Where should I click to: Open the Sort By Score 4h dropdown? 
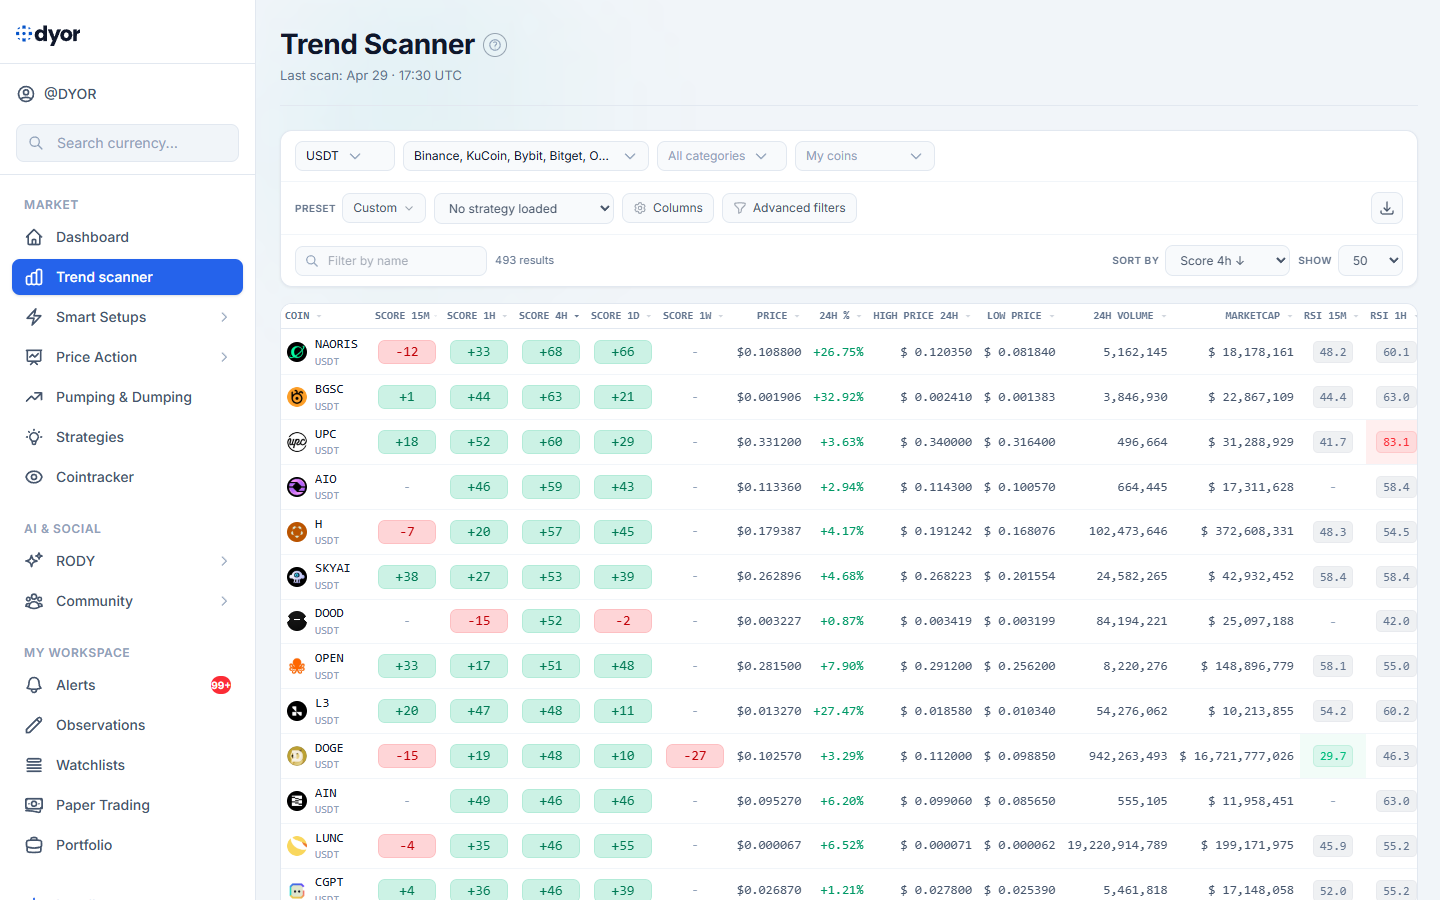(x=1227, y=261)
